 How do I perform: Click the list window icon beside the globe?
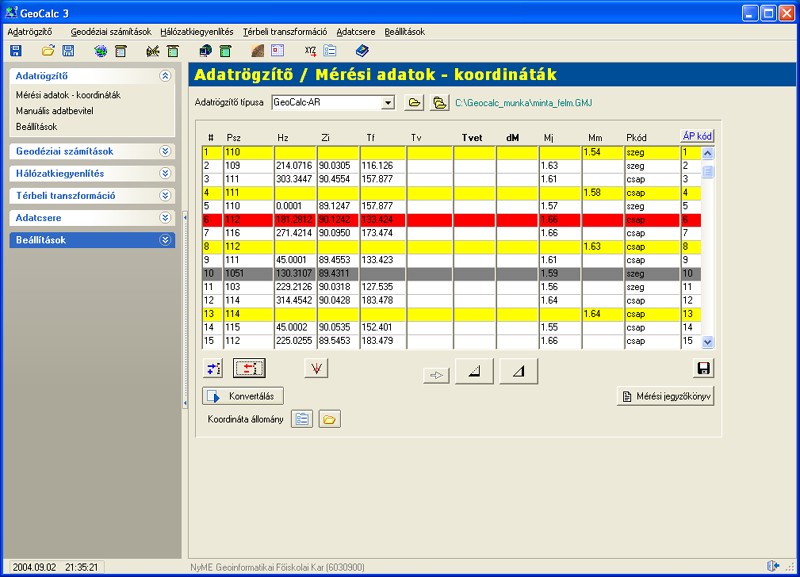(121, 51)
